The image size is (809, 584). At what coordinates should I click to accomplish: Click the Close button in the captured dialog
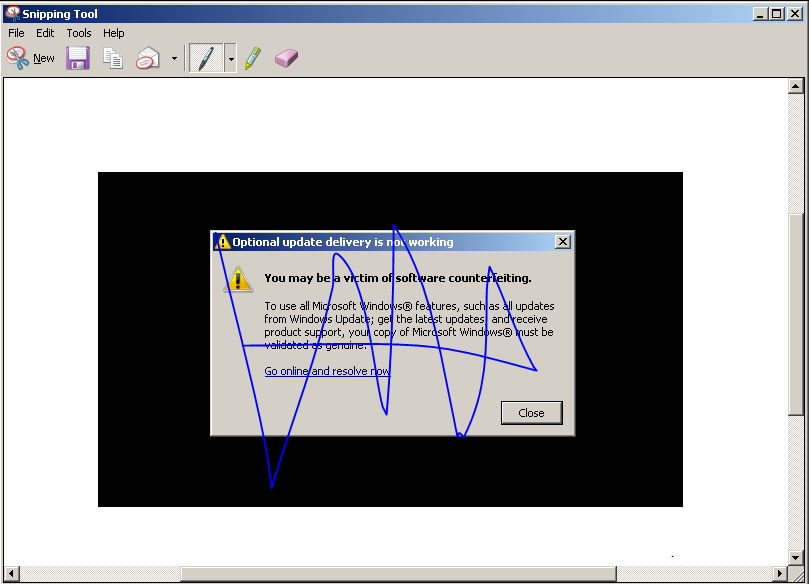click(531, 413)
